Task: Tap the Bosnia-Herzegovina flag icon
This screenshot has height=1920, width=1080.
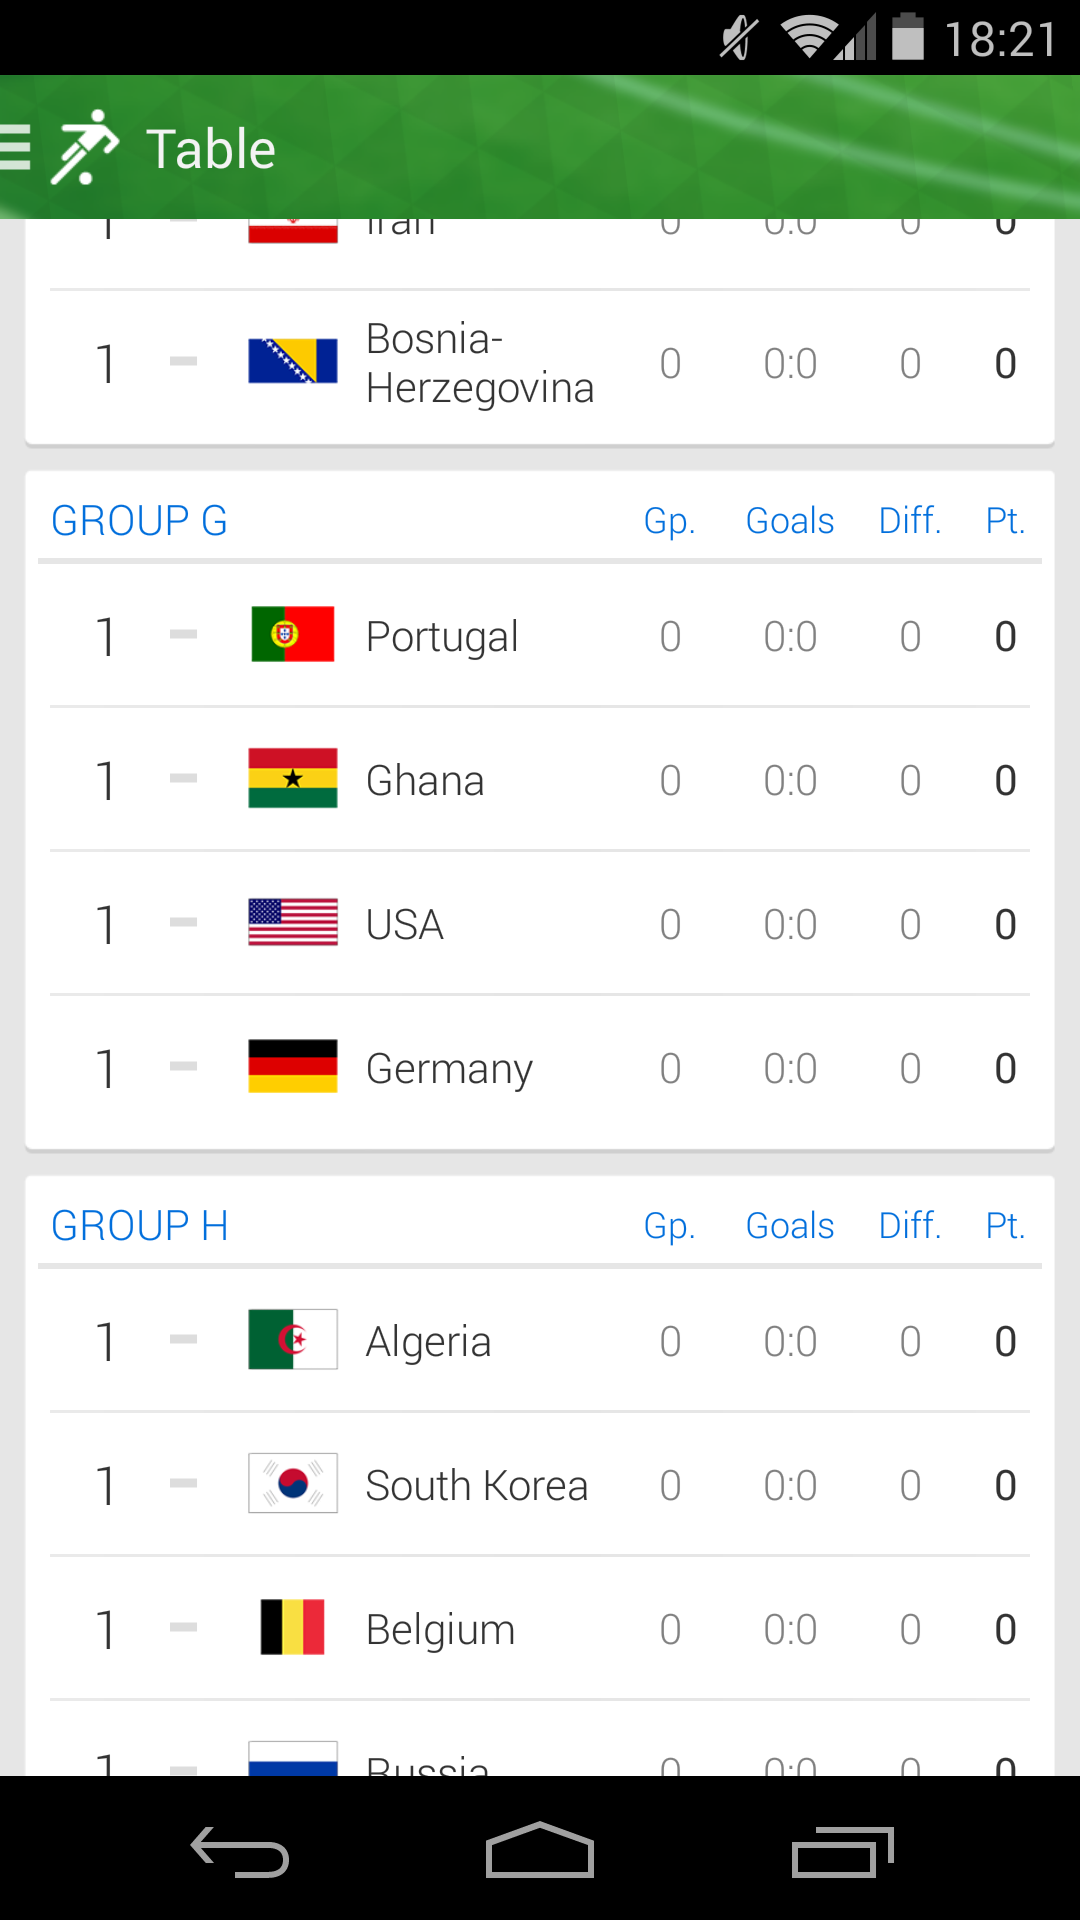Action: 292,361
